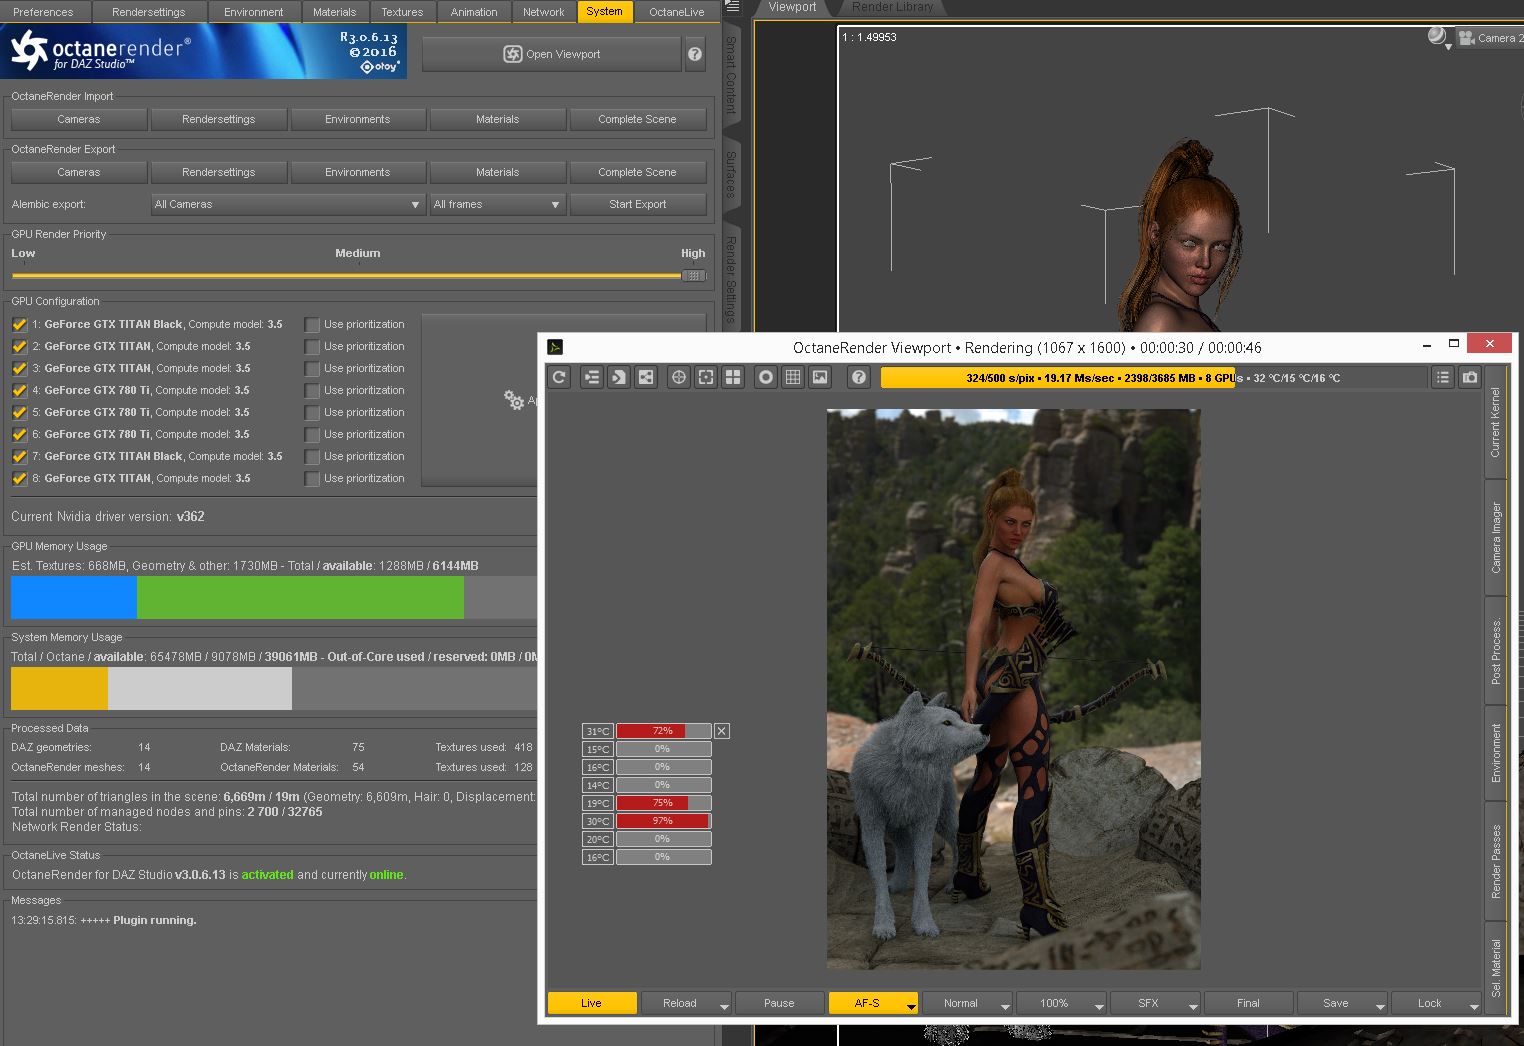
Task: Click the green "activated" status text
Action: click(267, 875)
